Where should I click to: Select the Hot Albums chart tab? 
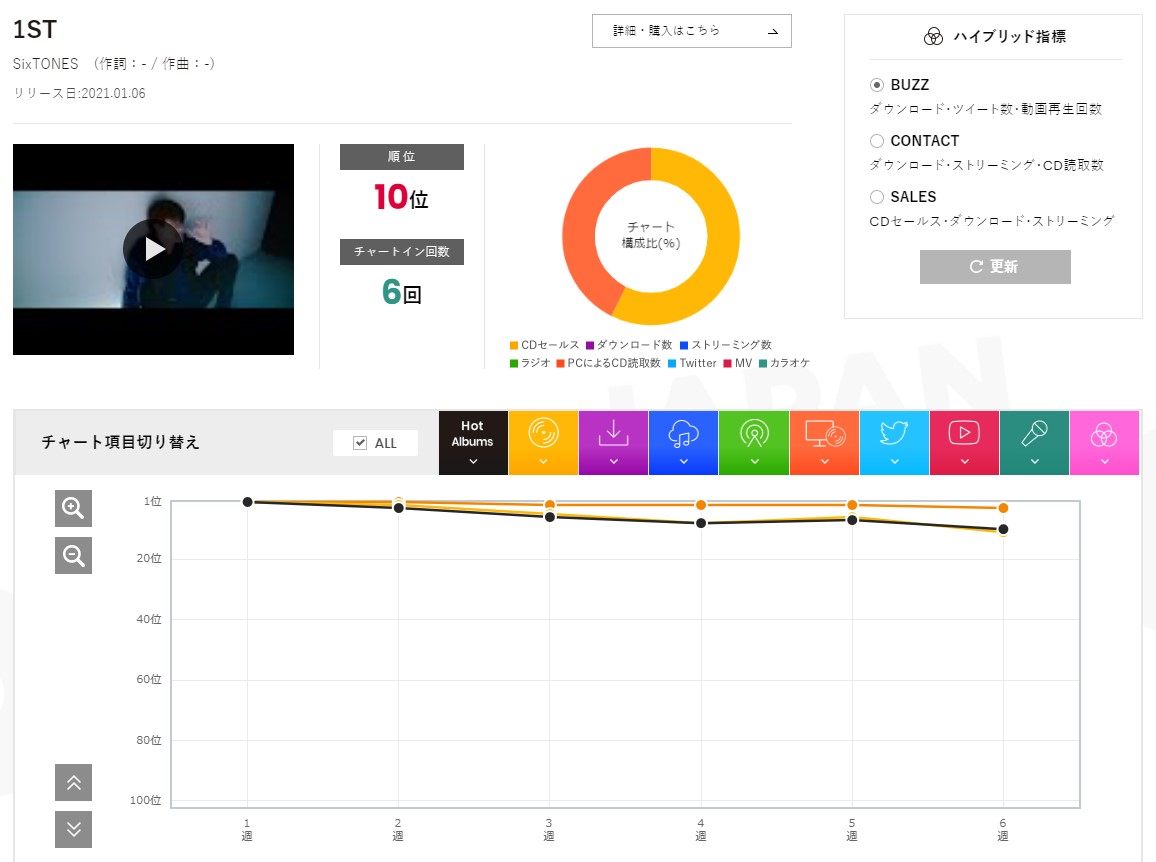coord(473,442)
